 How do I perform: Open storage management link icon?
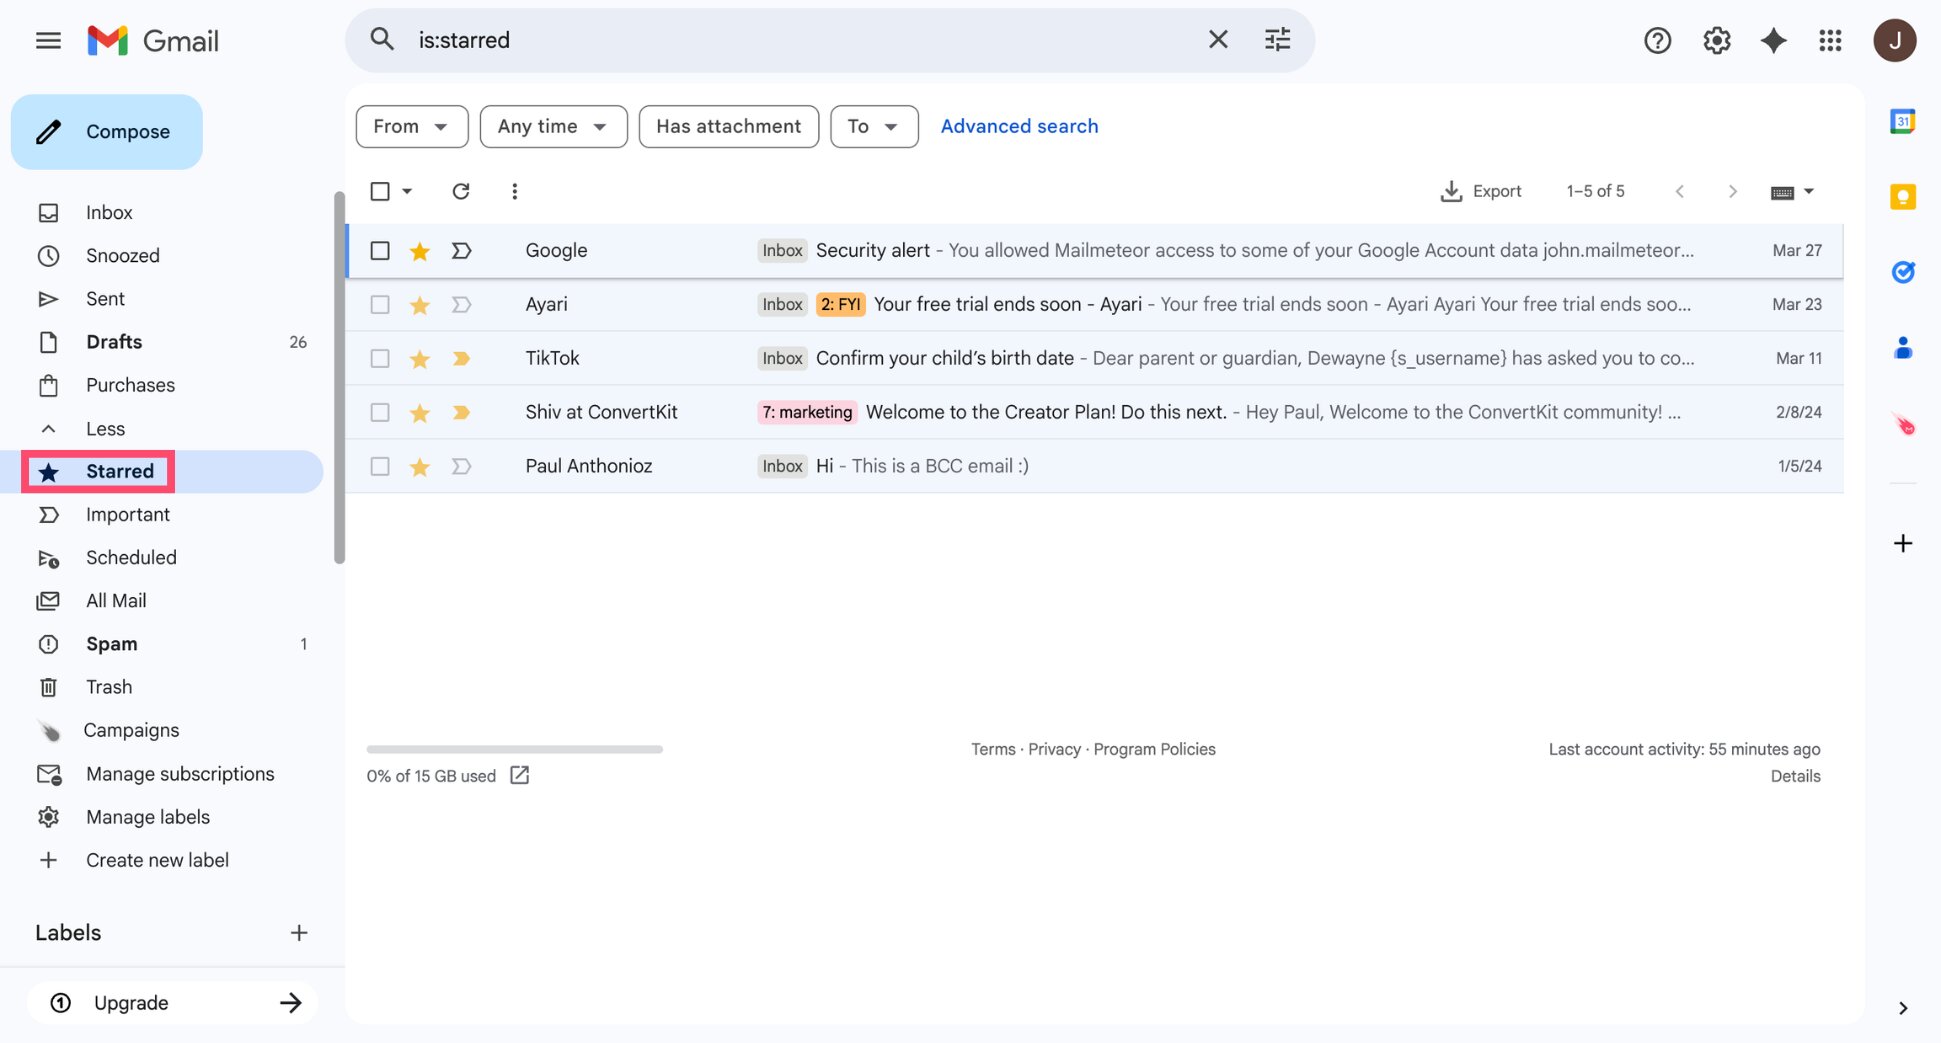[x=520, y=776]
